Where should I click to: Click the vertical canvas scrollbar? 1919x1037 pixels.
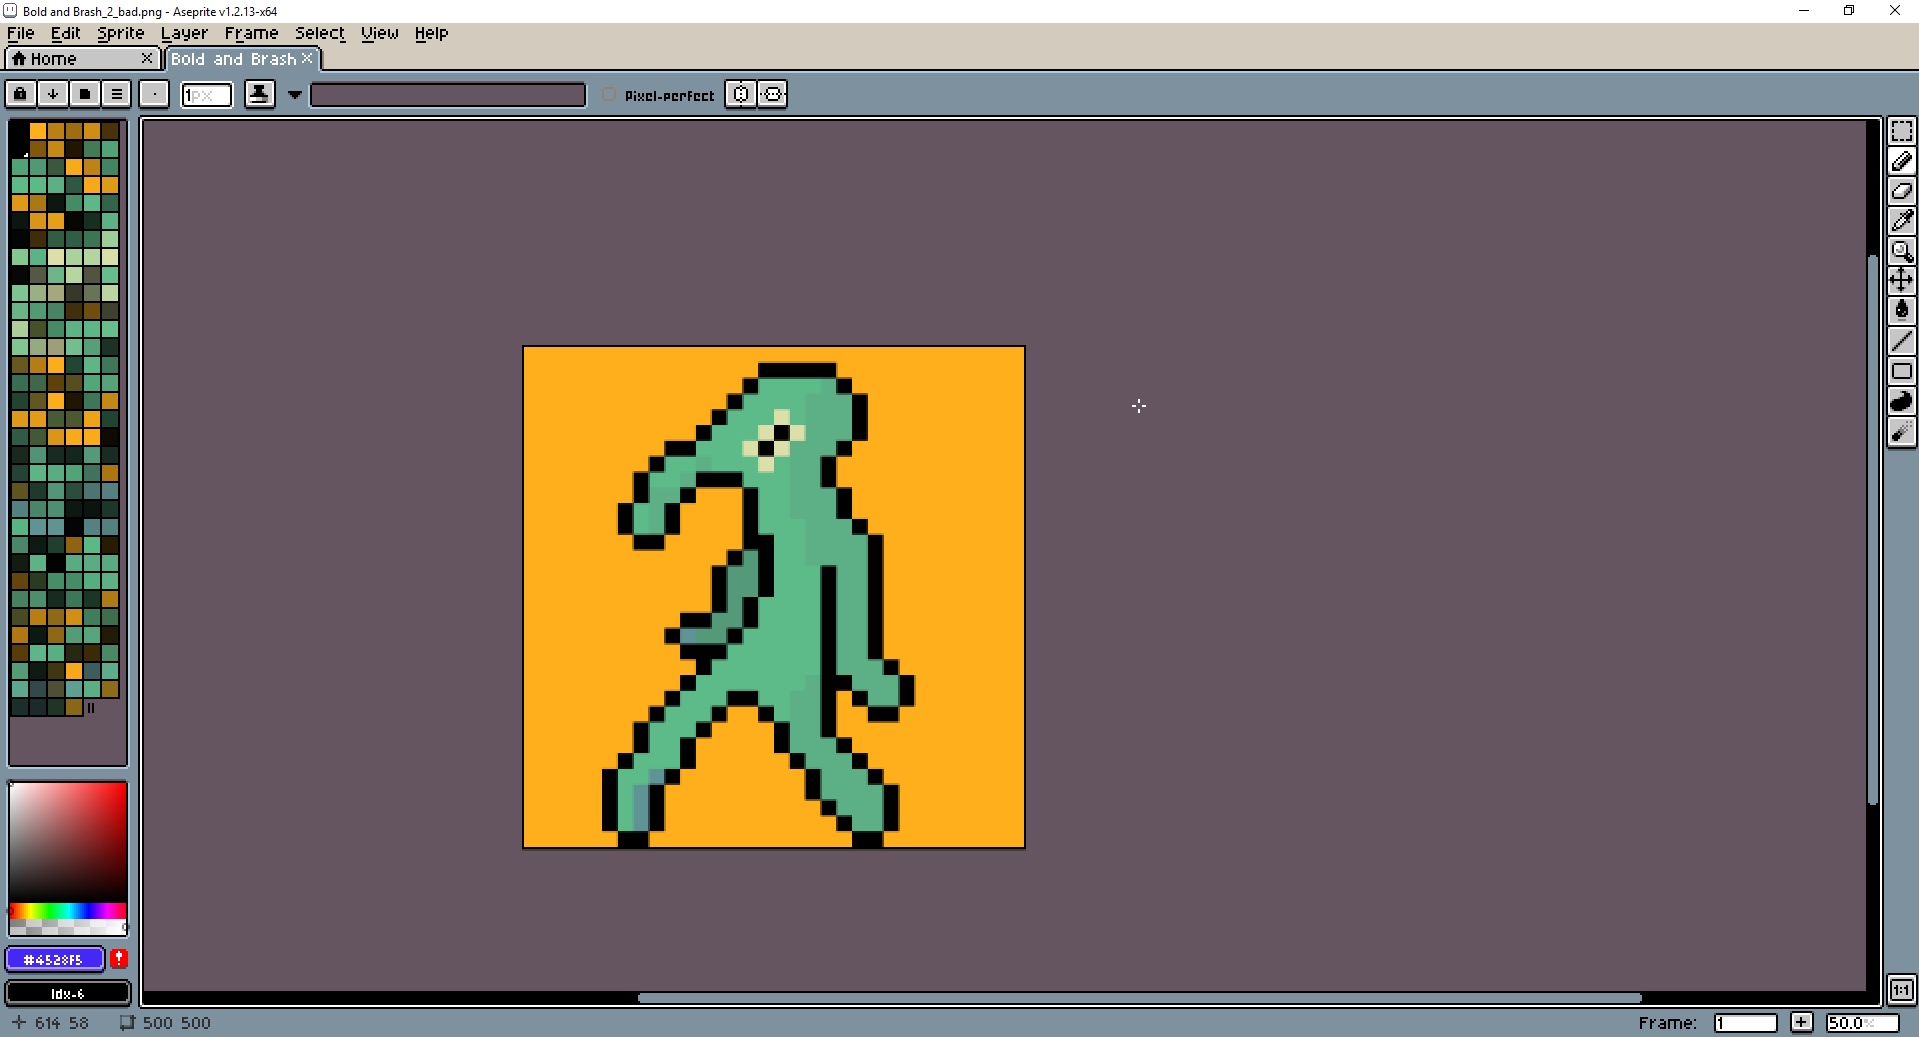pyautogui.click(x=1873, y=530)
